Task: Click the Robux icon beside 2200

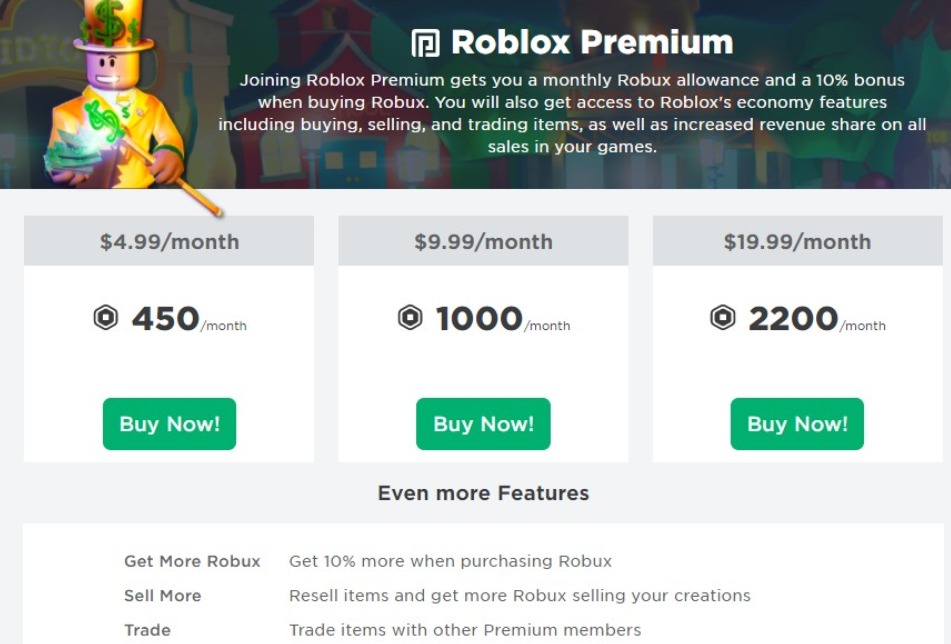Action: tap(723, 319)
